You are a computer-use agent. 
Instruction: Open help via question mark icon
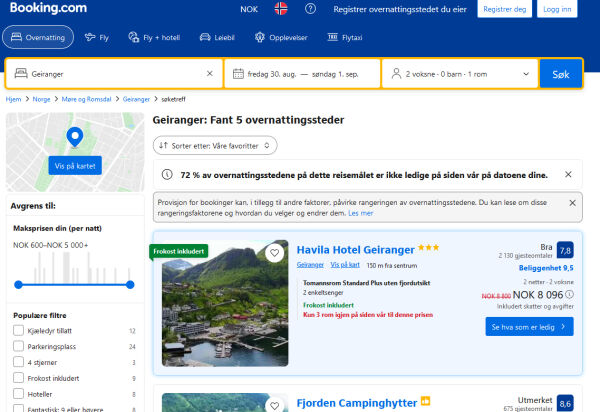310,9
